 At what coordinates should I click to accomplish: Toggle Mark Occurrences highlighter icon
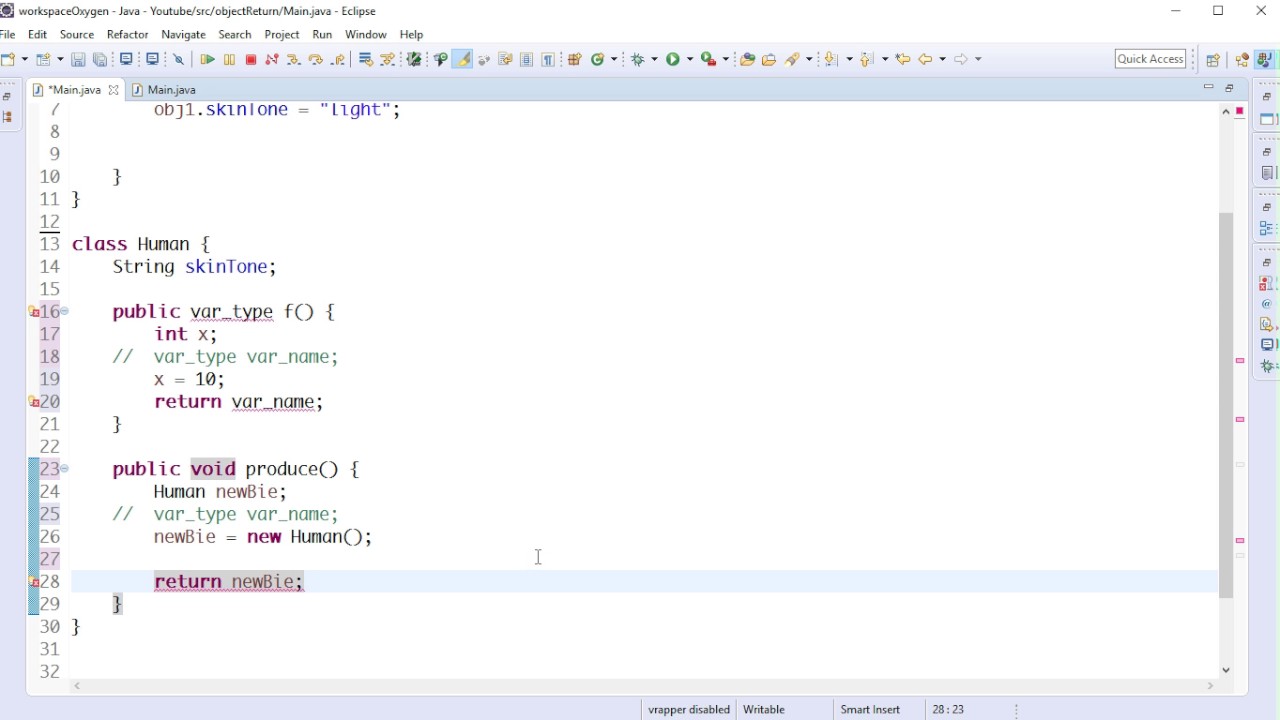[x=463, y=59]
